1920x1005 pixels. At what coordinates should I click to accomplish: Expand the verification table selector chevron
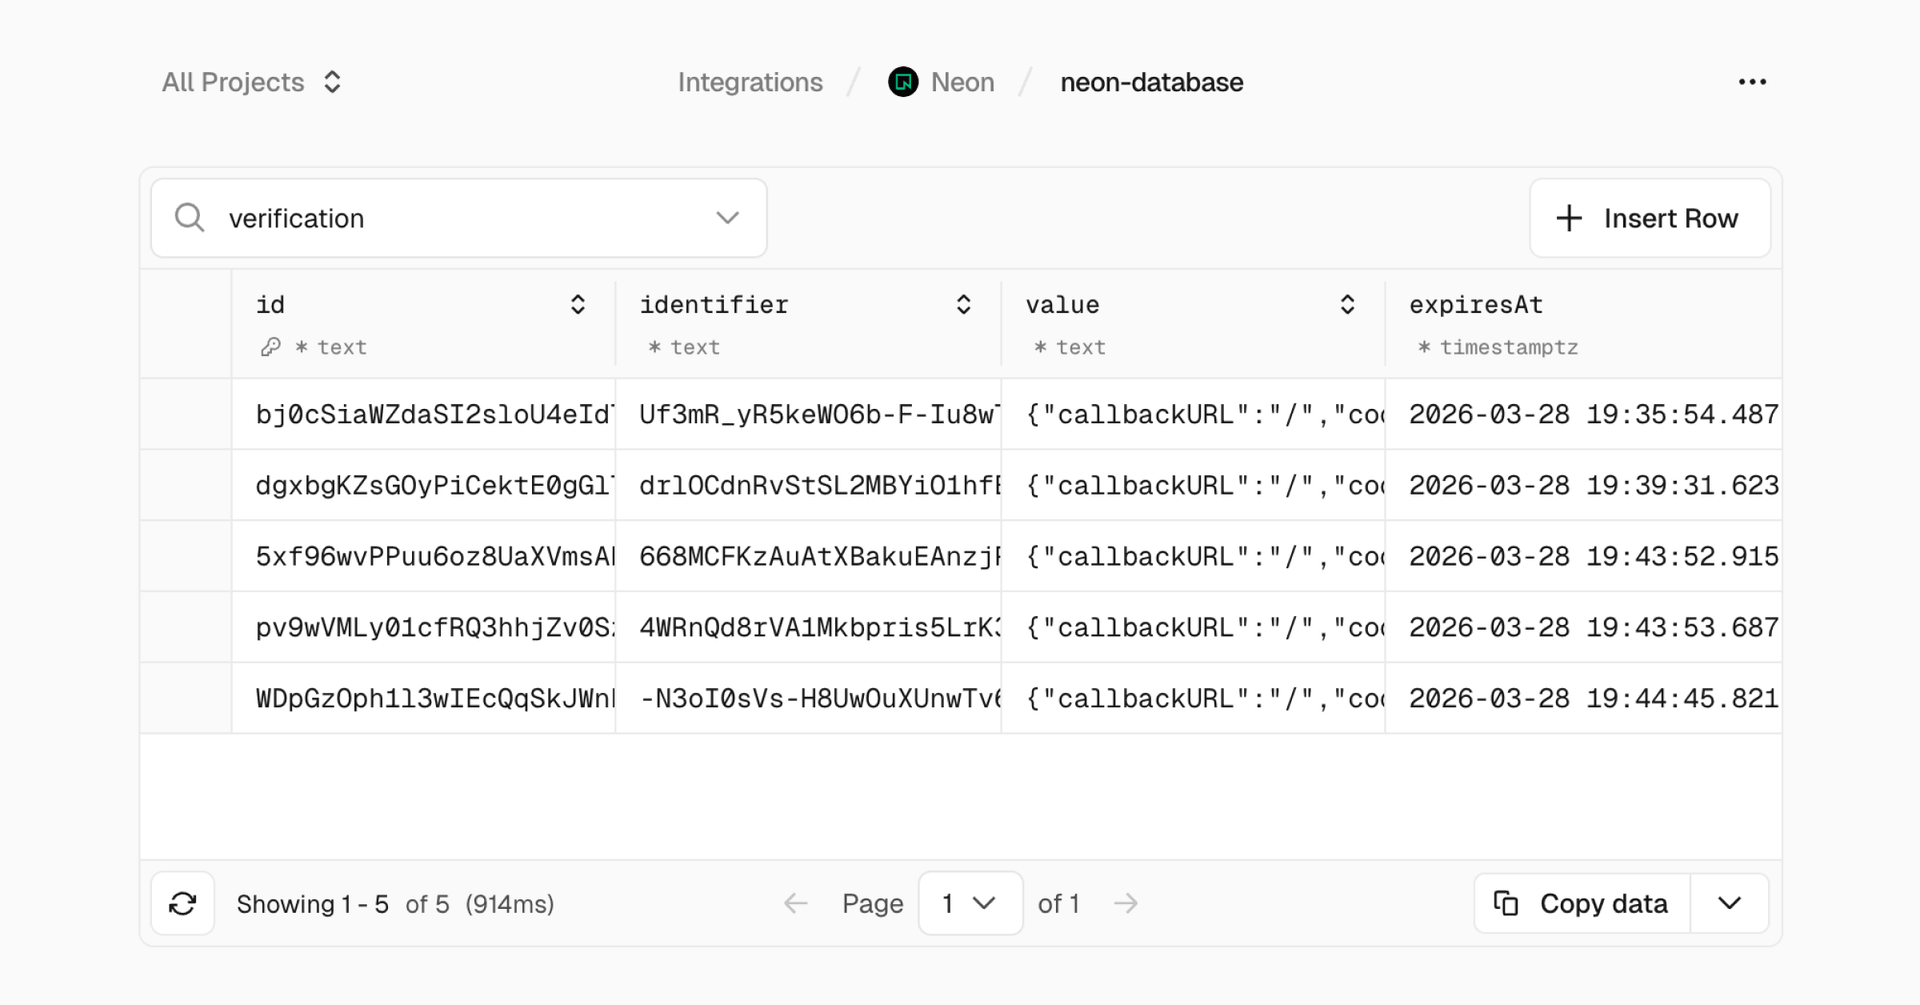pos(728,218)
